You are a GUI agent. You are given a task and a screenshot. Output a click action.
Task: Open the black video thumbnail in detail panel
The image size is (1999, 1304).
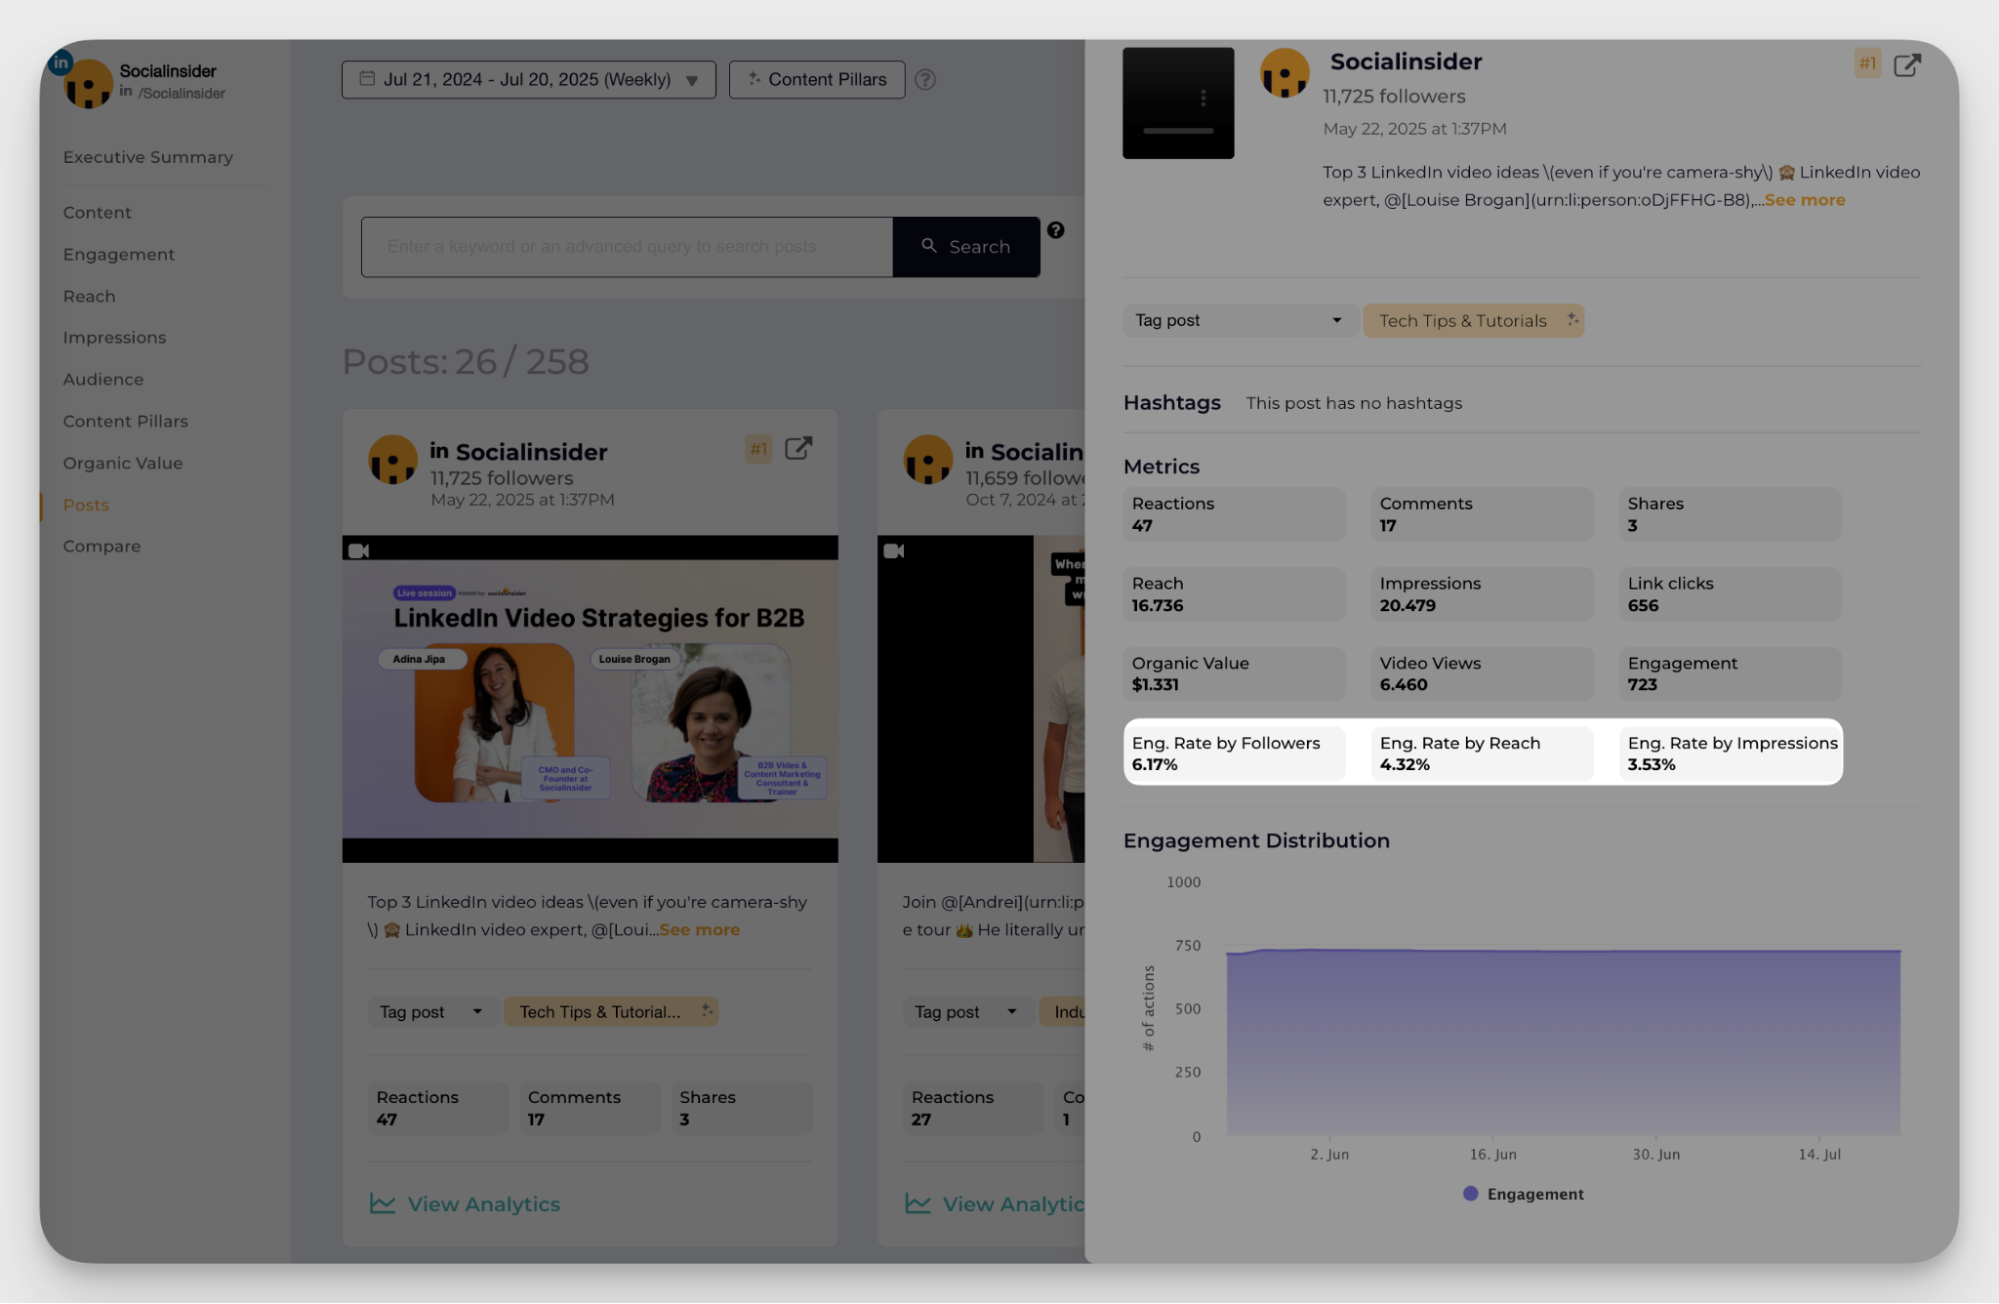pos(1178,103)
